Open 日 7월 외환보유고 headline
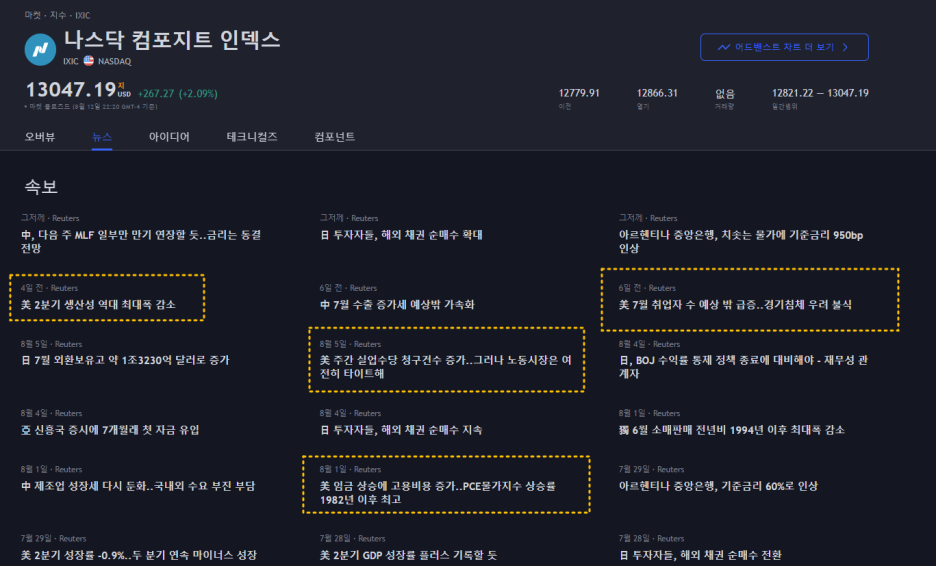The width and height of the screenshot is (936, 566). click(125, 360)
